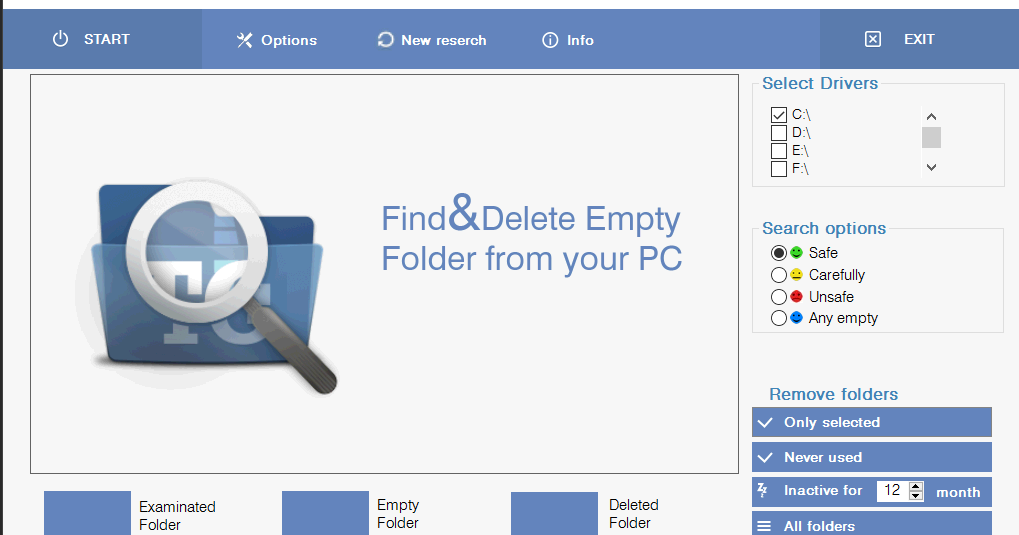
Task: Open the Options menu
Action: [277, 40]
